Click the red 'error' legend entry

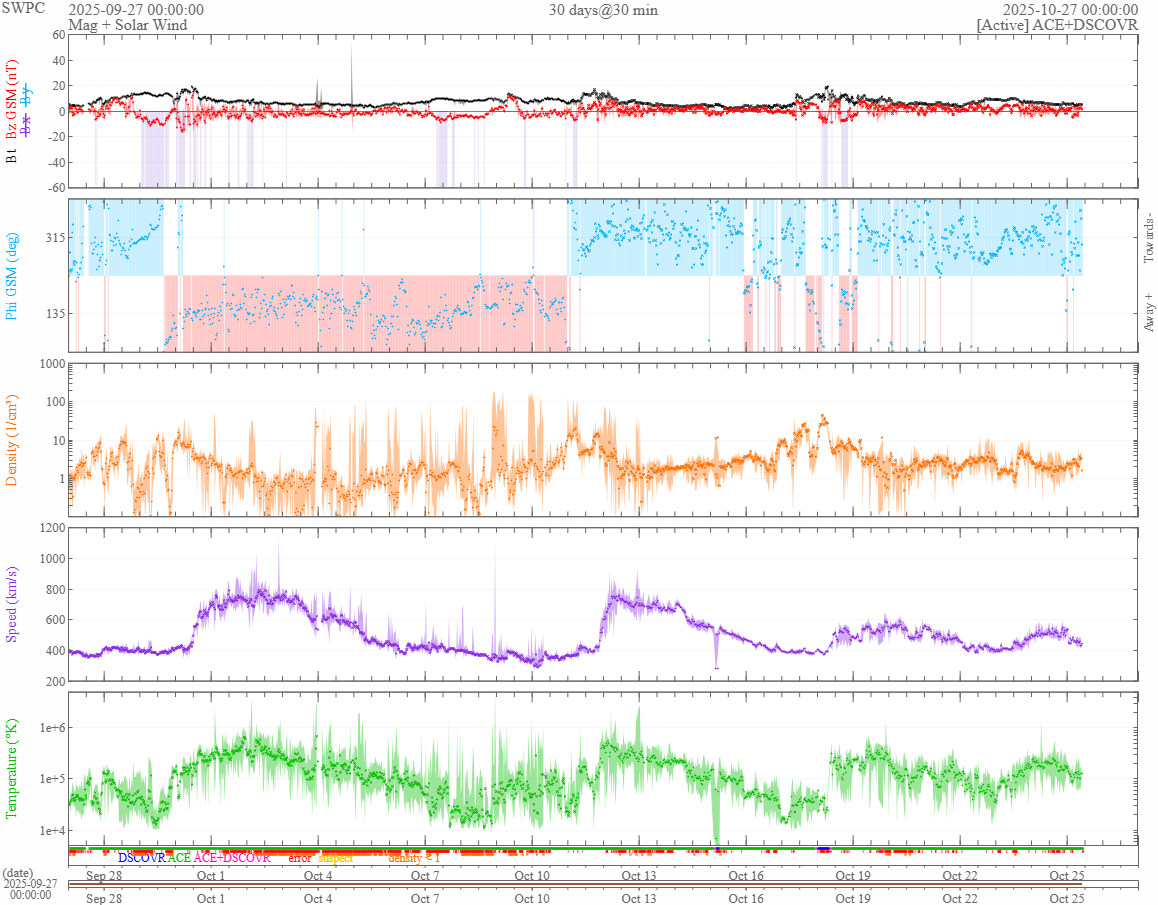coord(299,858)
